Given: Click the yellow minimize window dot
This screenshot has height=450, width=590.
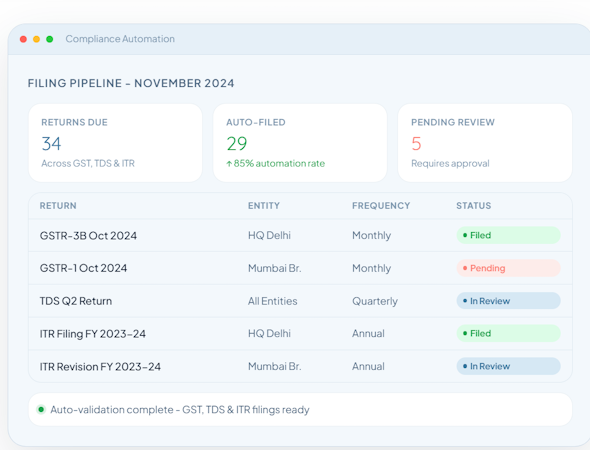Looking at the screenshot, I should point(36,39).
